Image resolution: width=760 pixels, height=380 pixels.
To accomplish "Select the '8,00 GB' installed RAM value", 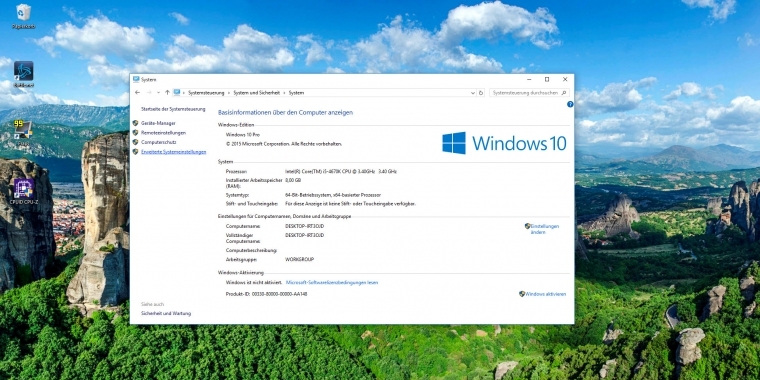I will (x=293, y=180).
